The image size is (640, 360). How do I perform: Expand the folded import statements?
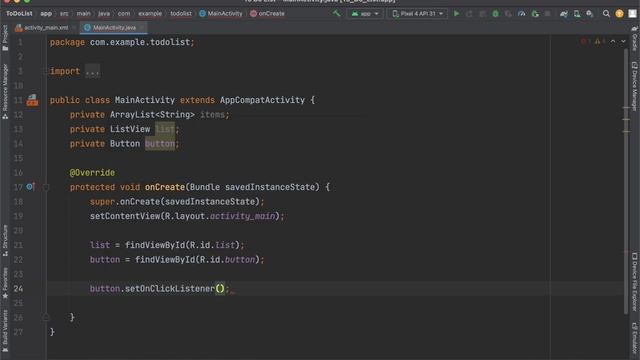tap(46, 71)
